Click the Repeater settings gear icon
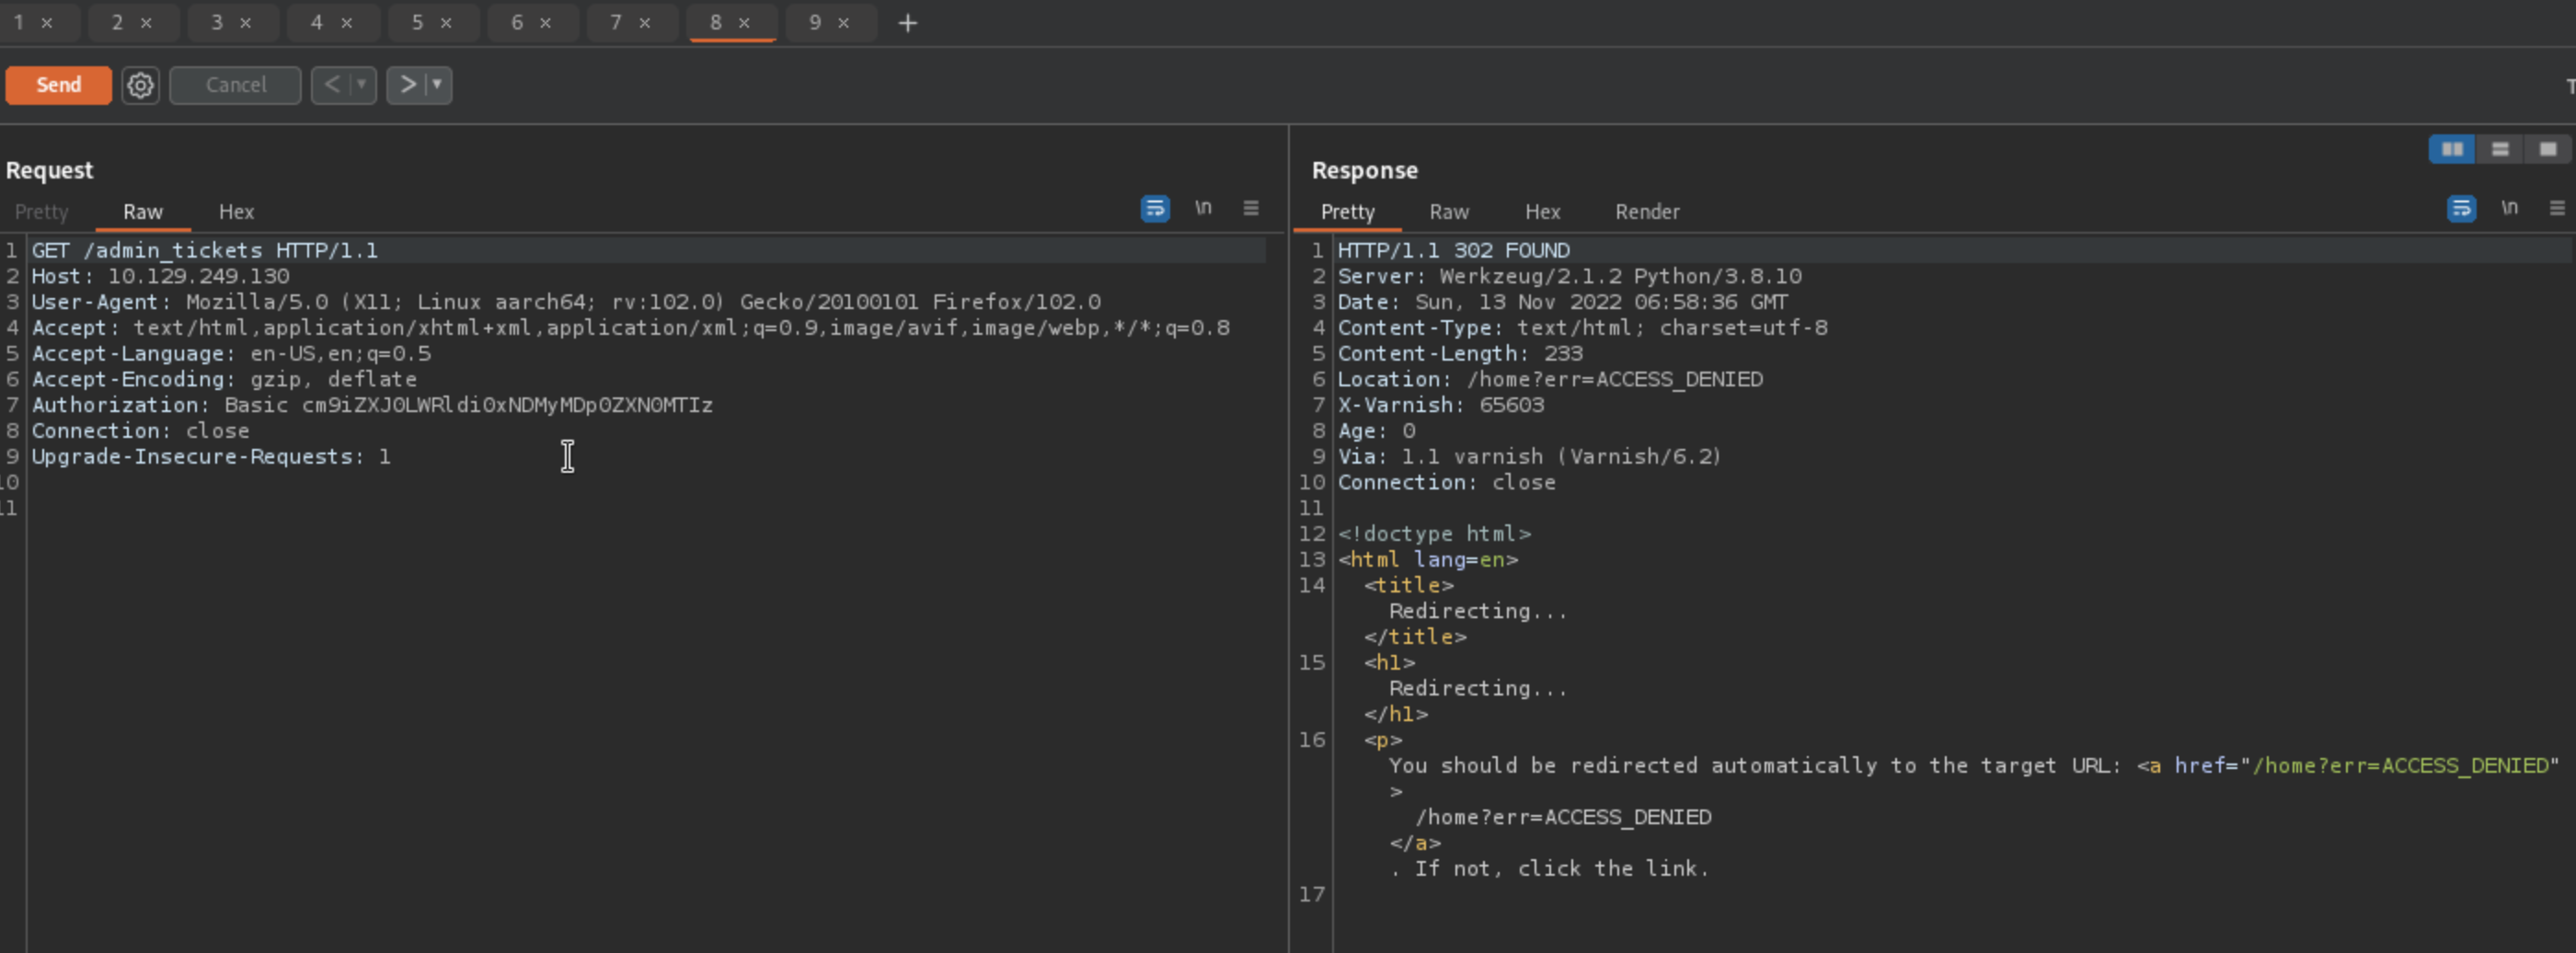Viewport: 2576px width, 953px height. (x=140, y=85)
